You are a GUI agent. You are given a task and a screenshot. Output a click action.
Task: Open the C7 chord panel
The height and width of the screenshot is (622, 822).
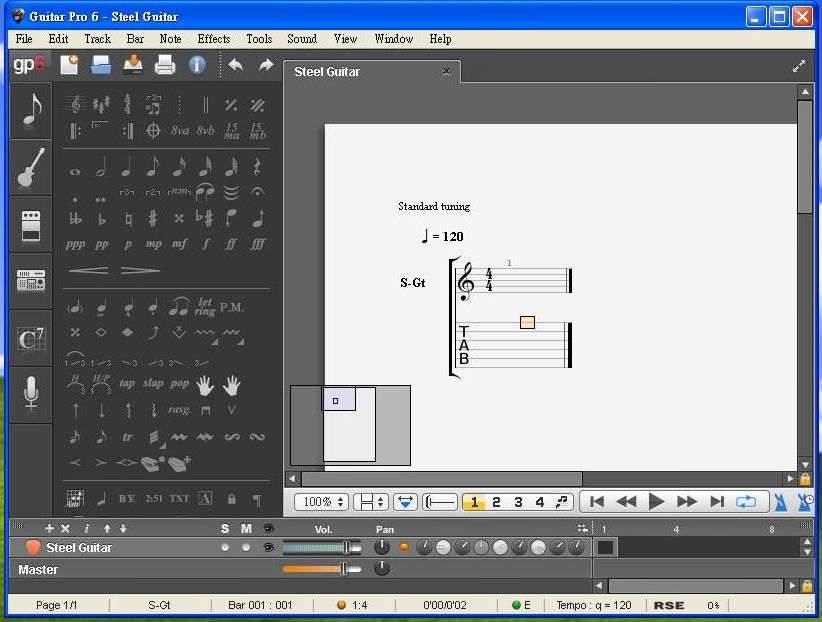pyautogui.click(x=30, y=338)
